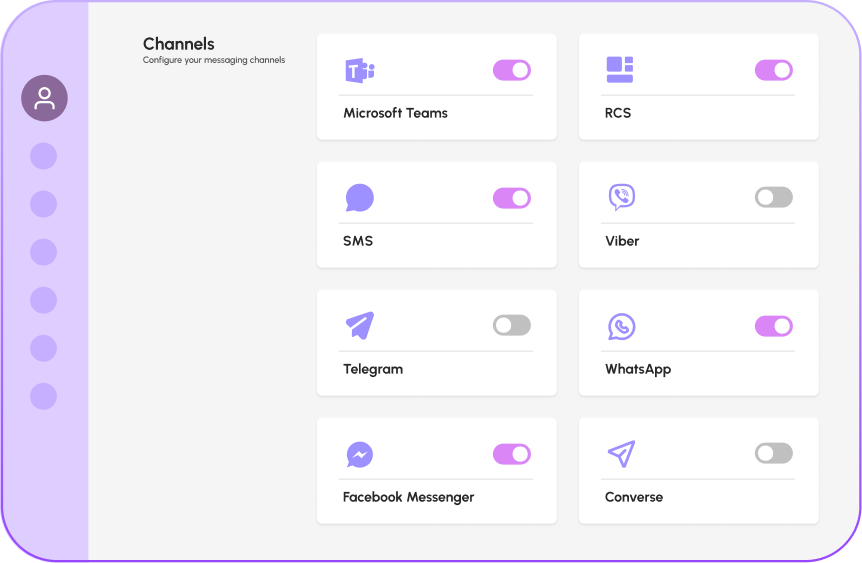Turn on the Telegram toggle
Image resolution: width=862 pixels, height=563 pixels.
512,325
